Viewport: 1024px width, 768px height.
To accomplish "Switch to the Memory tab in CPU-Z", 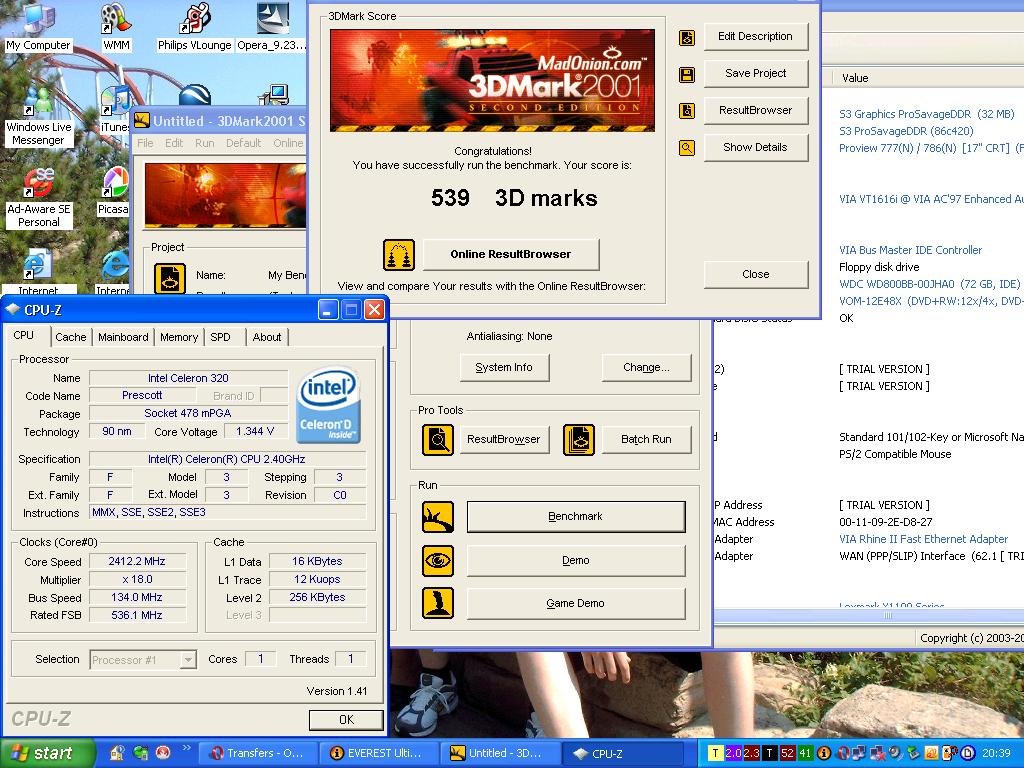I will (179, 337).
